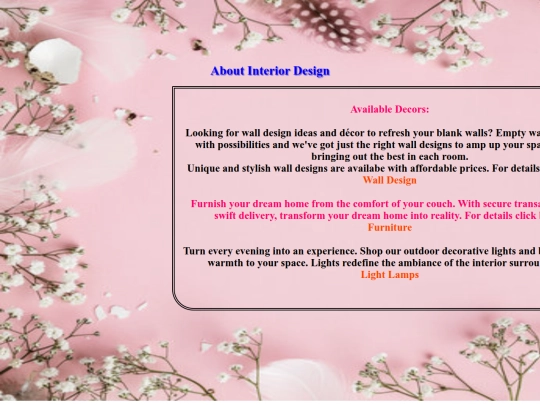Click the line starting 'Furnish your dream home'
The image size is (540, 405).
[365, 204]
